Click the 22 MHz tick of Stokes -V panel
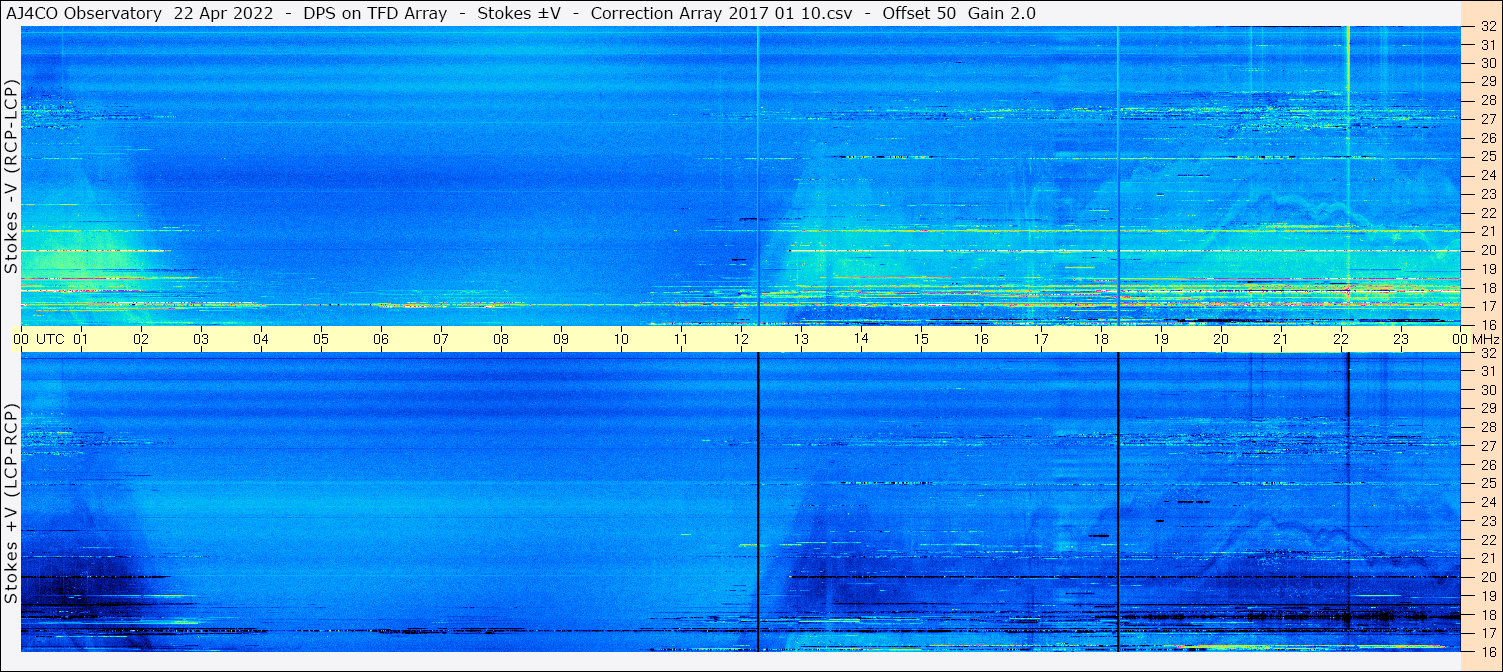 tap(1487, 213)
